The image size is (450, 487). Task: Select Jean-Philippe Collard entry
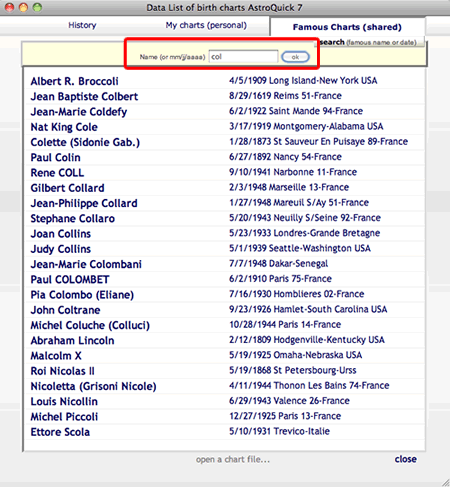(84, 203)
